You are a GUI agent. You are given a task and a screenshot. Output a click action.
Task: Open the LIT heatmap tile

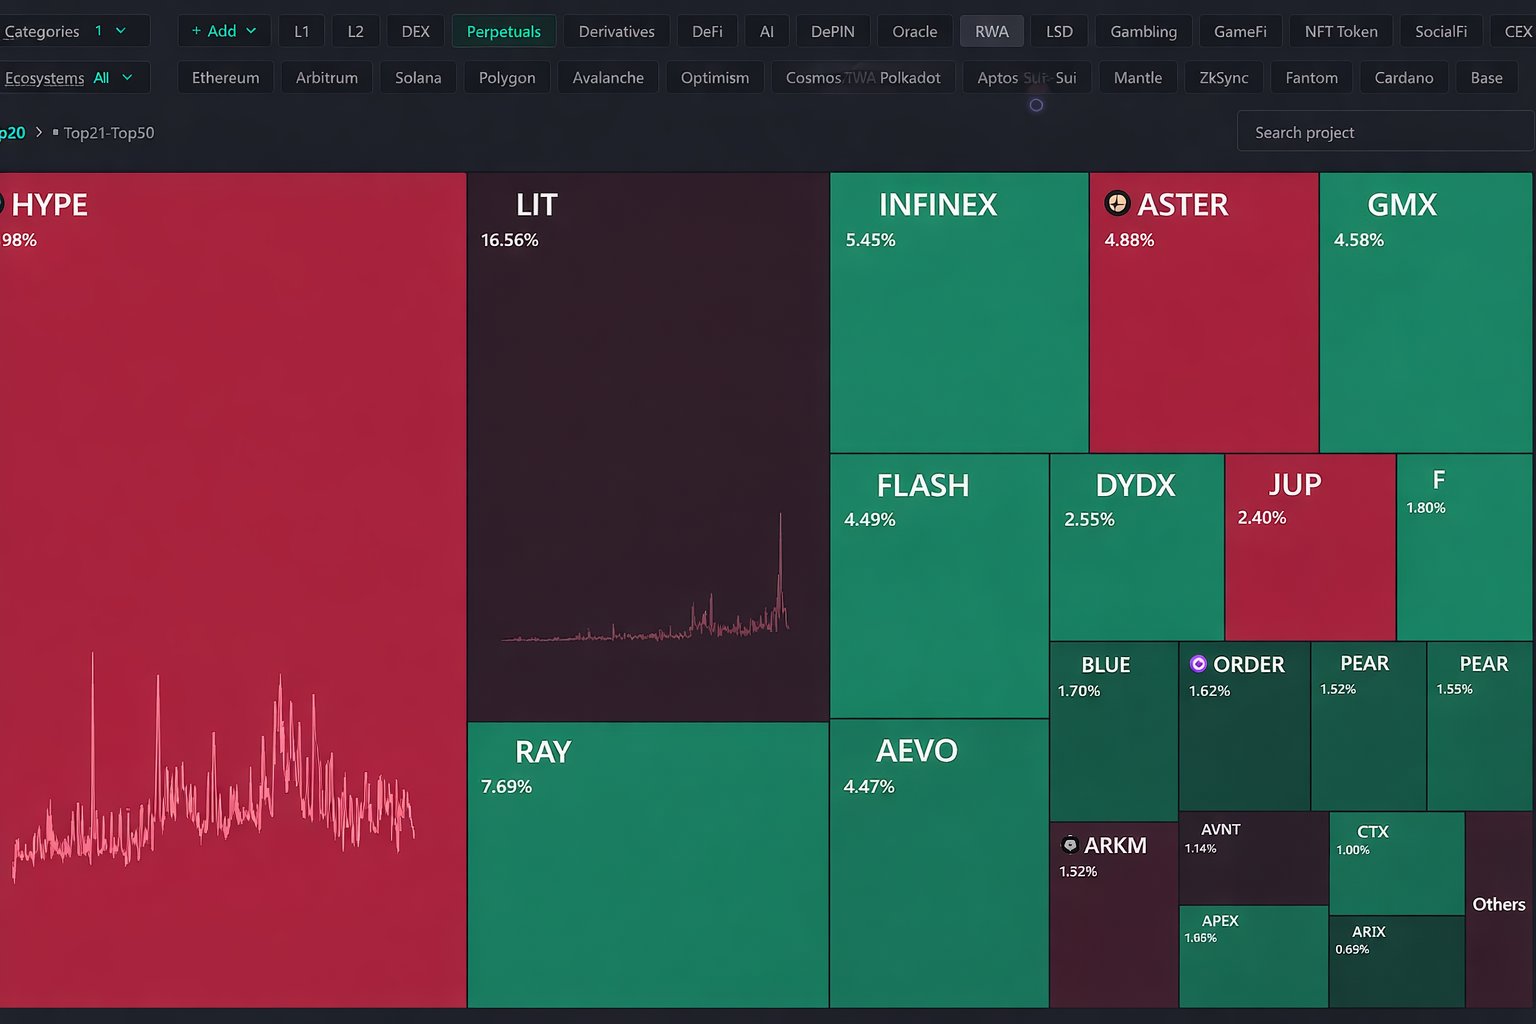pos(648,447)
